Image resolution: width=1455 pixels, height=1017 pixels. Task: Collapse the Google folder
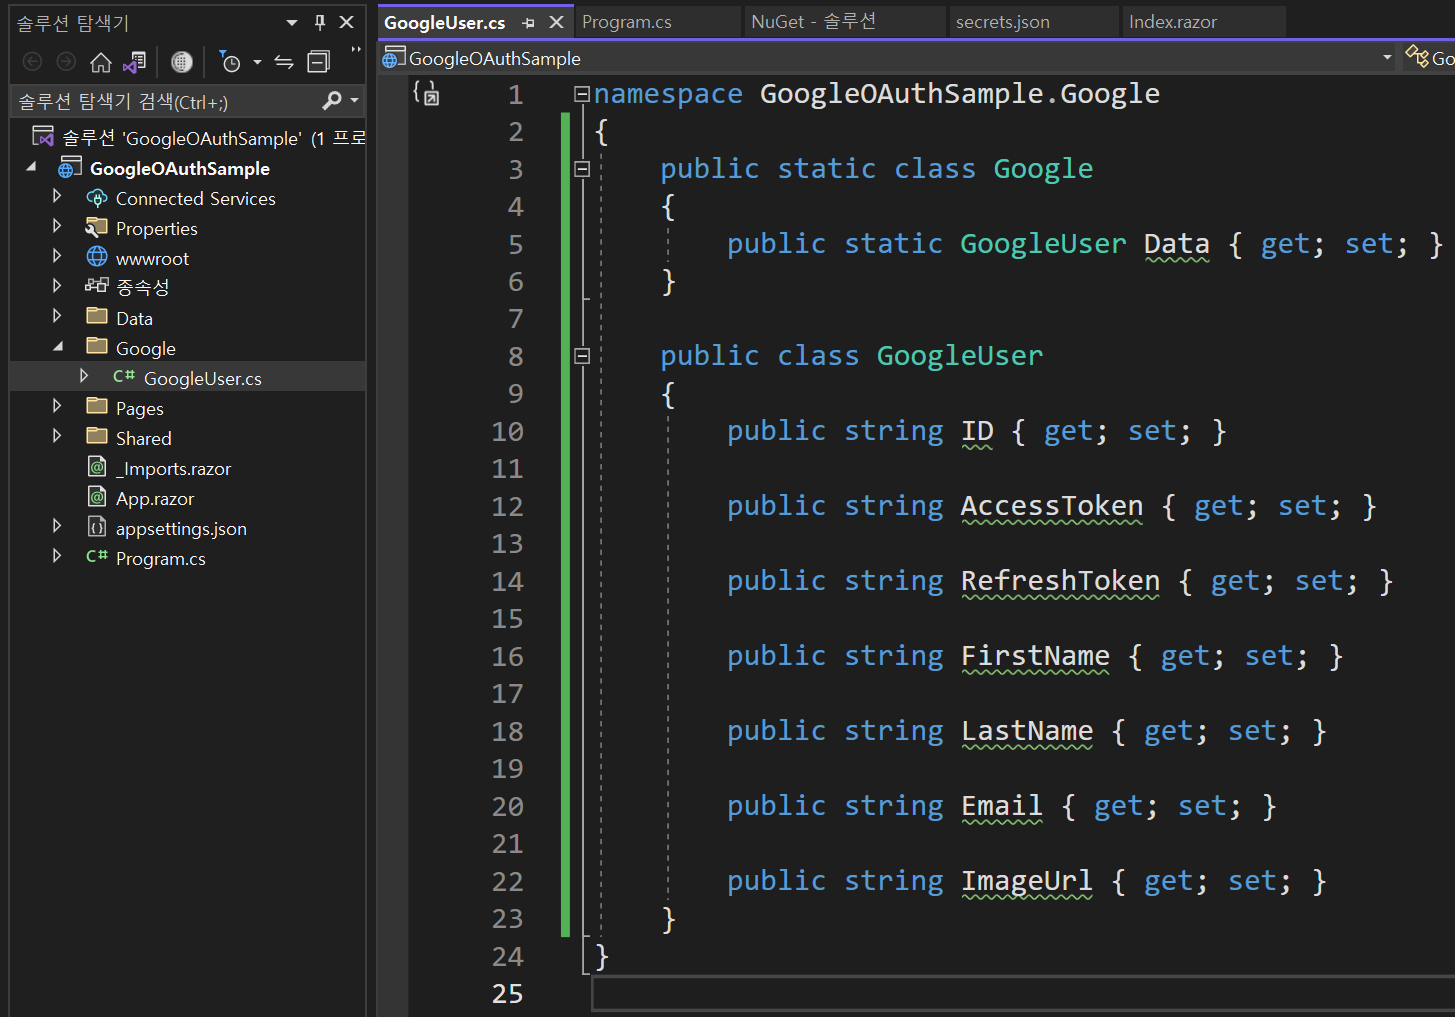click(x=57, y=347)
